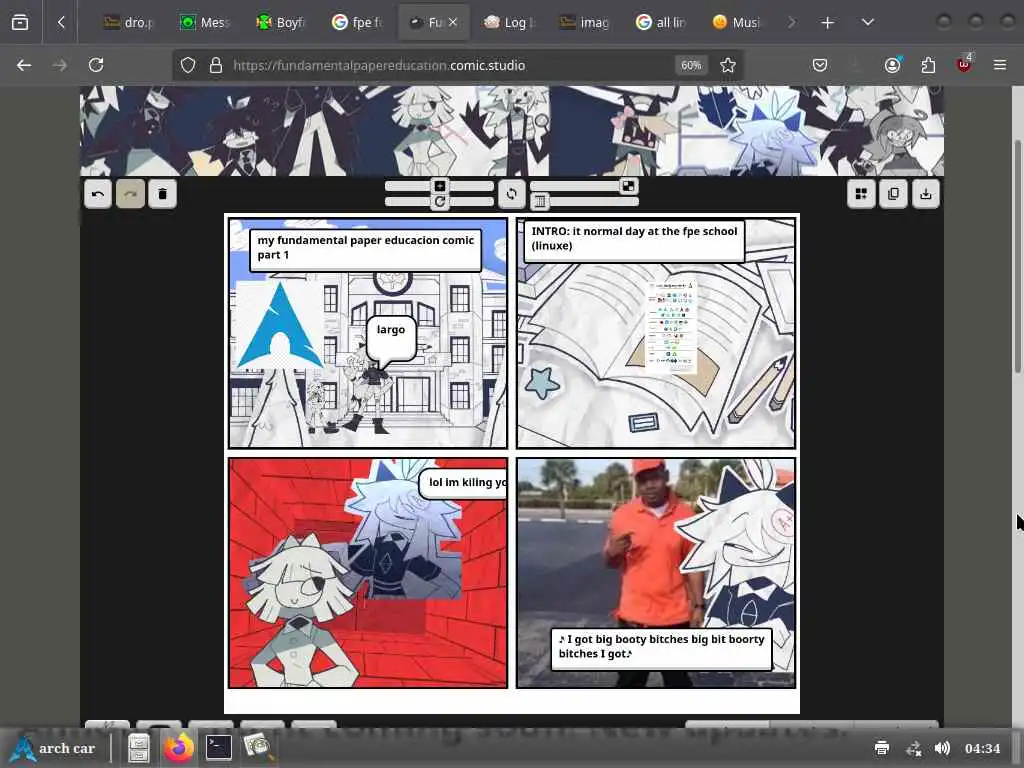1024x768 pixels.
Task: Undo the last comic edit
Action: click(x=98, y=194)
